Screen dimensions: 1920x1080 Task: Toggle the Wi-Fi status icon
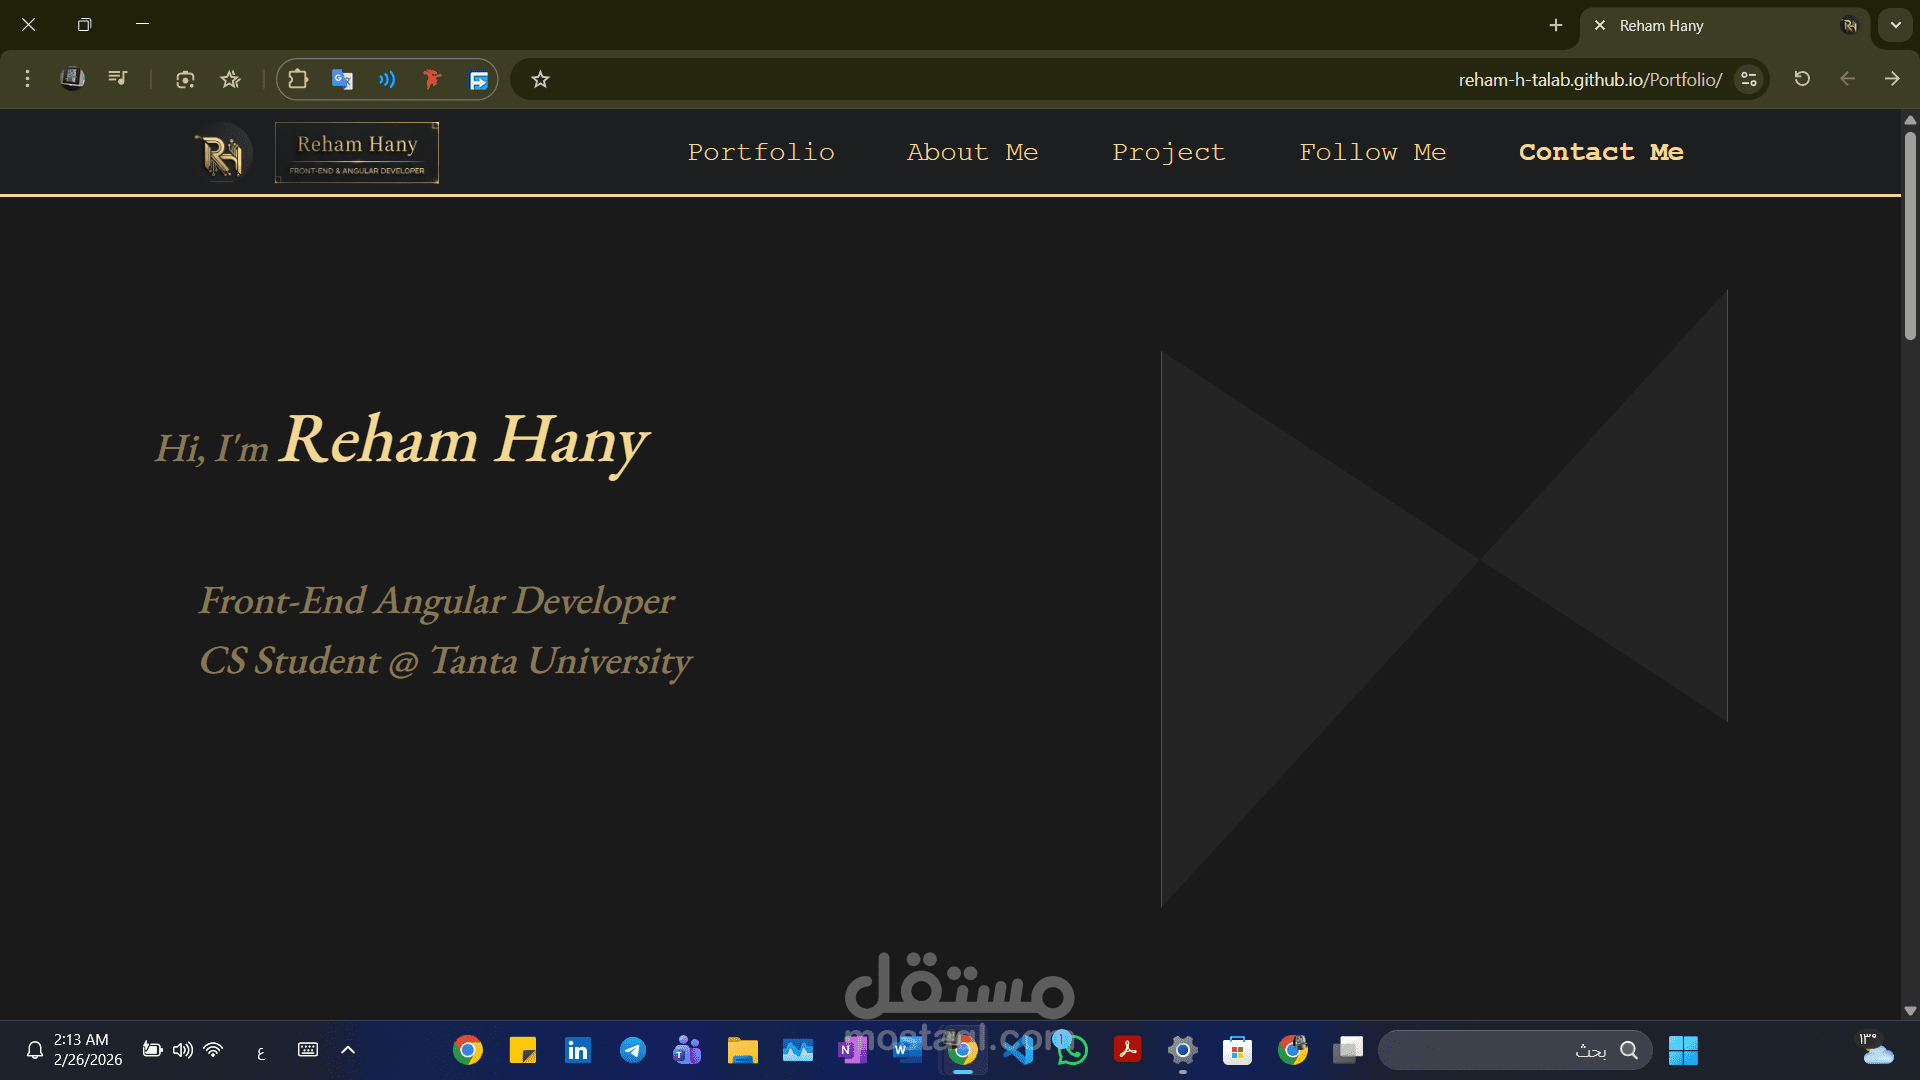[x=213, y=1050]
